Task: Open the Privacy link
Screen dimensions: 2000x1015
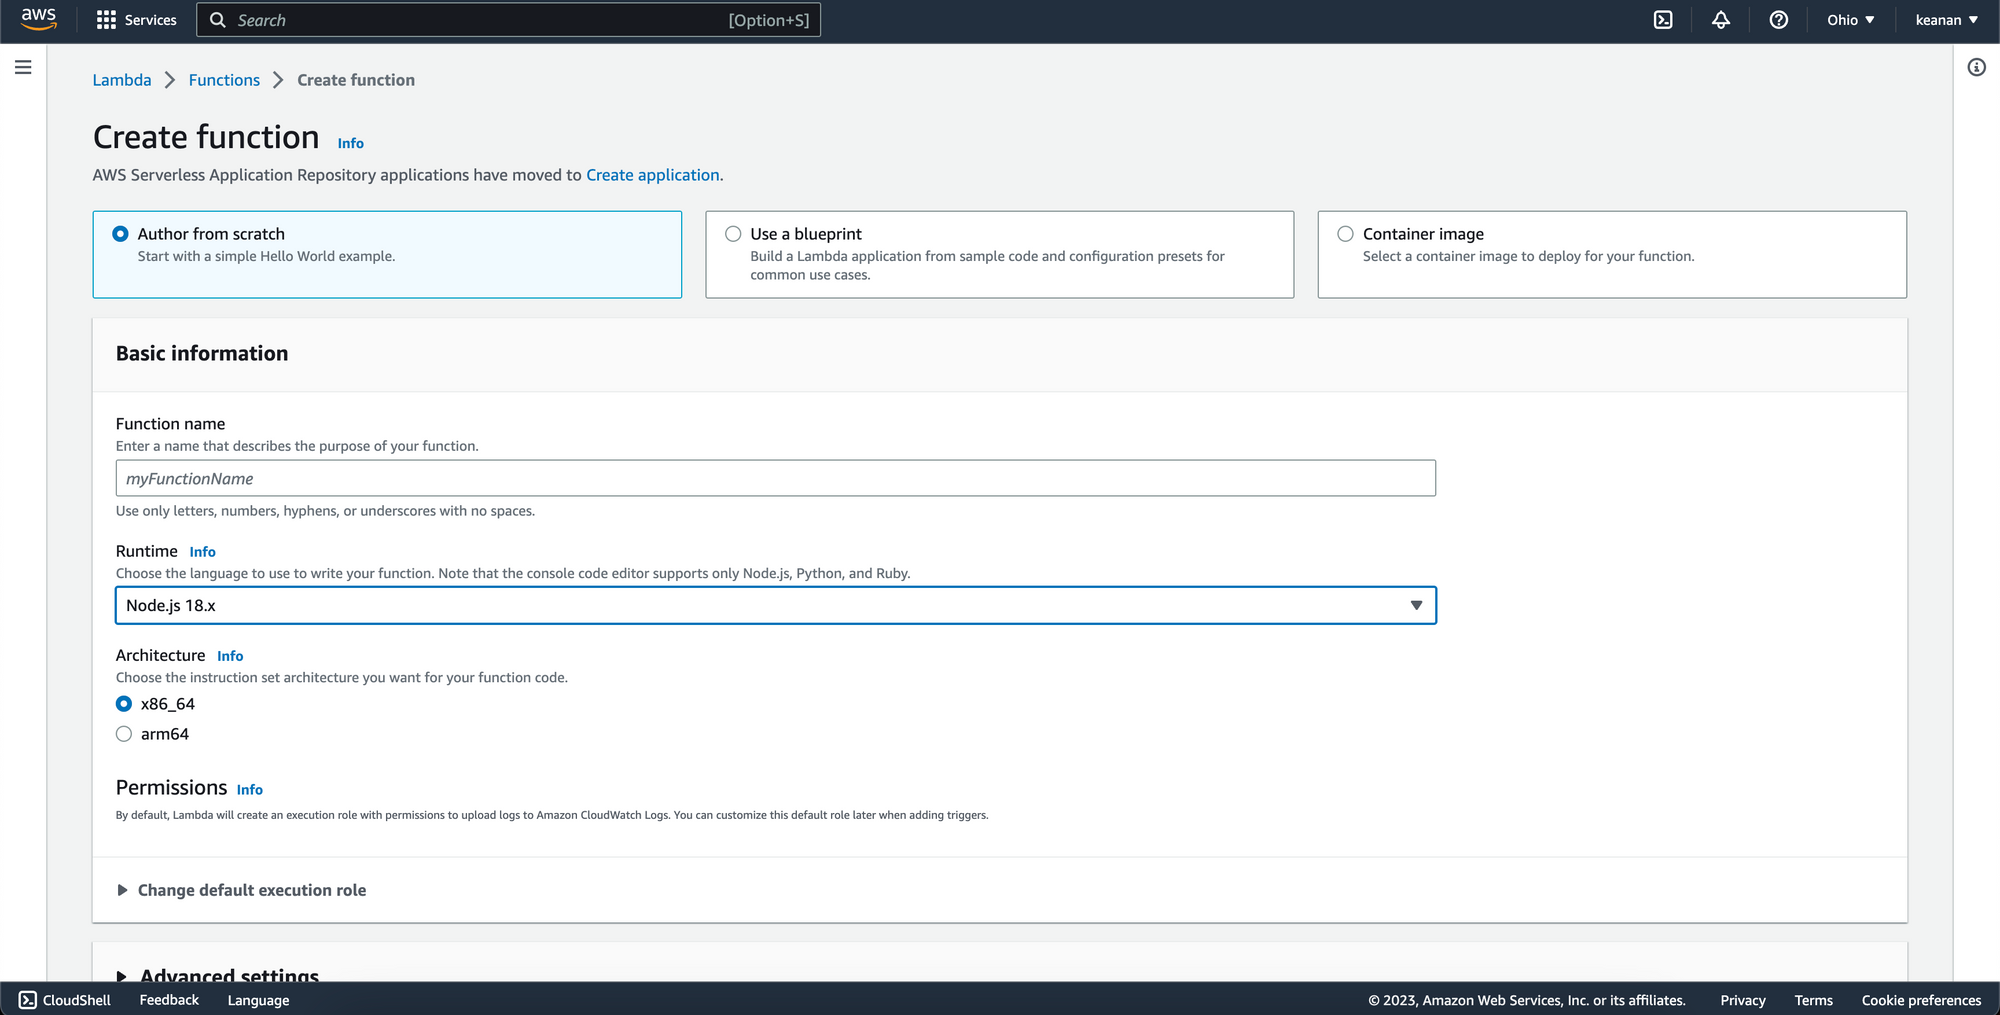Action: point(1743,1000)
